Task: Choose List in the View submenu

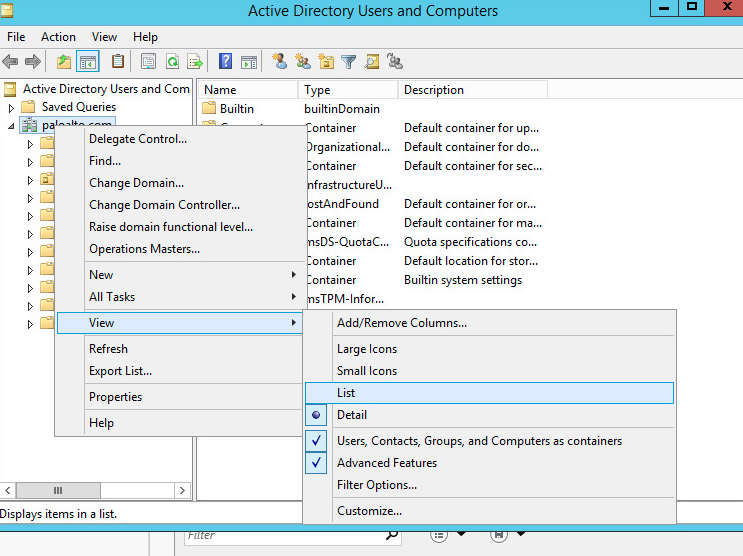Action: click(346, 393)
